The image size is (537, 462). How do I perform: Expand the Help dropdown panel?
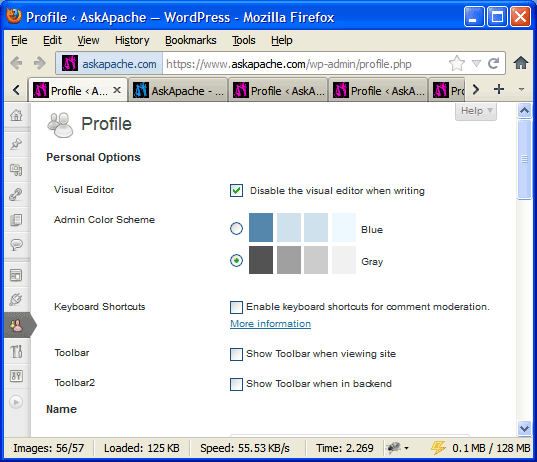(x=476, y=111)
